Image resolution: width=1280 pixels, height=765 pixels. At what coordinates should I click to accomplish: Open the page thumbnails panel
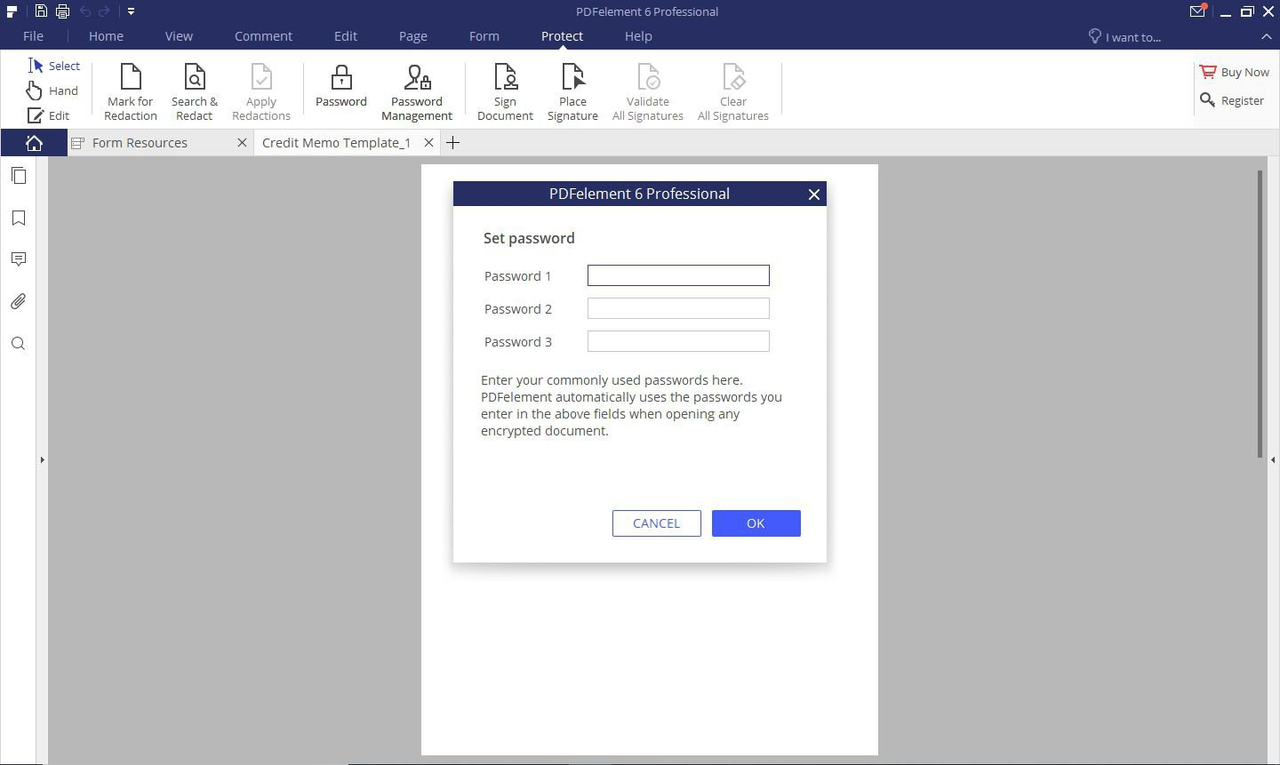(18, 176)
